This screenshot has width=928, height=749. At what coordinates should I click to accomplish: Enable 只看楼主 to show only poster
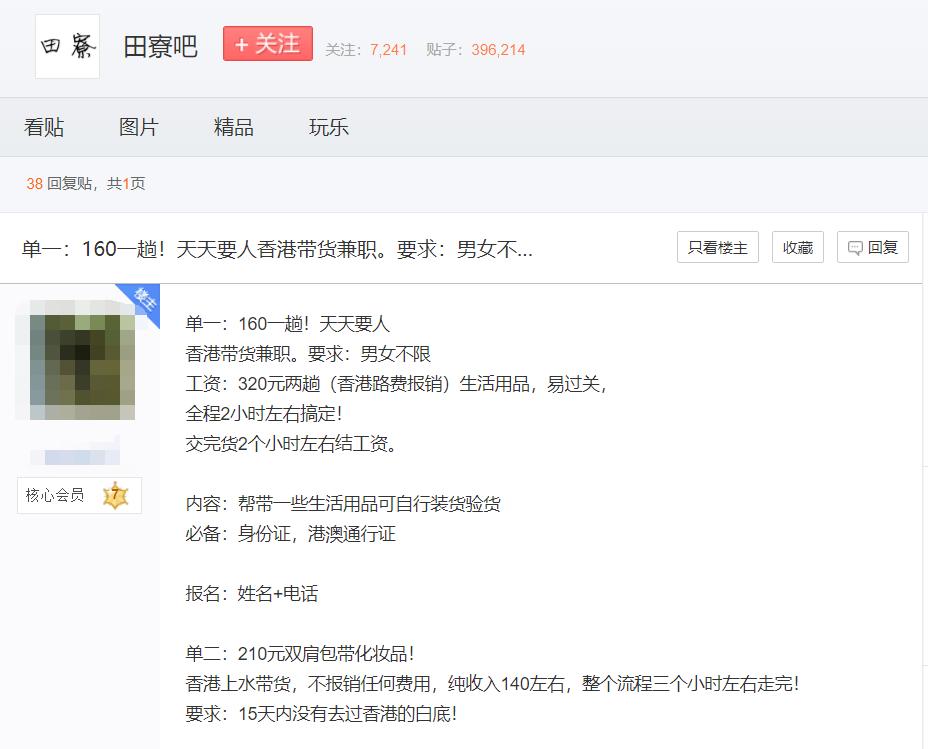(718, 247)
